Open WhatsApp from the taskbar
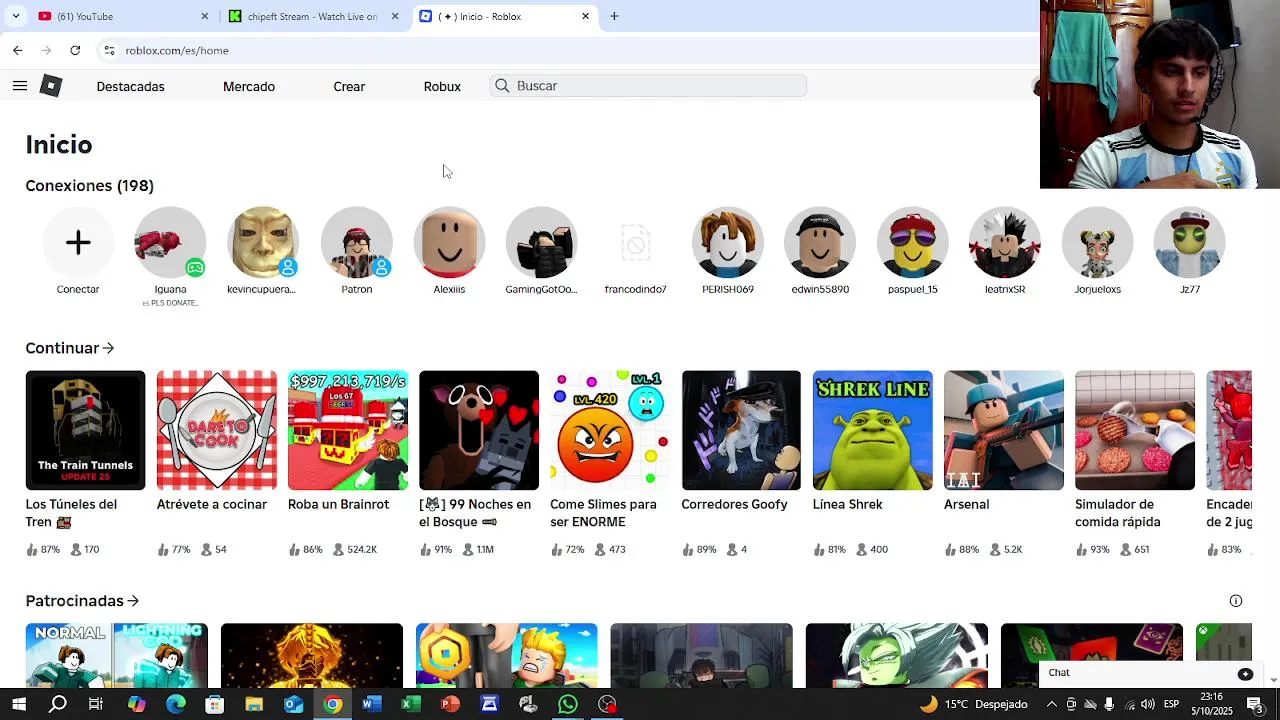The image size is (1280, 720). [x=568, y=704]
